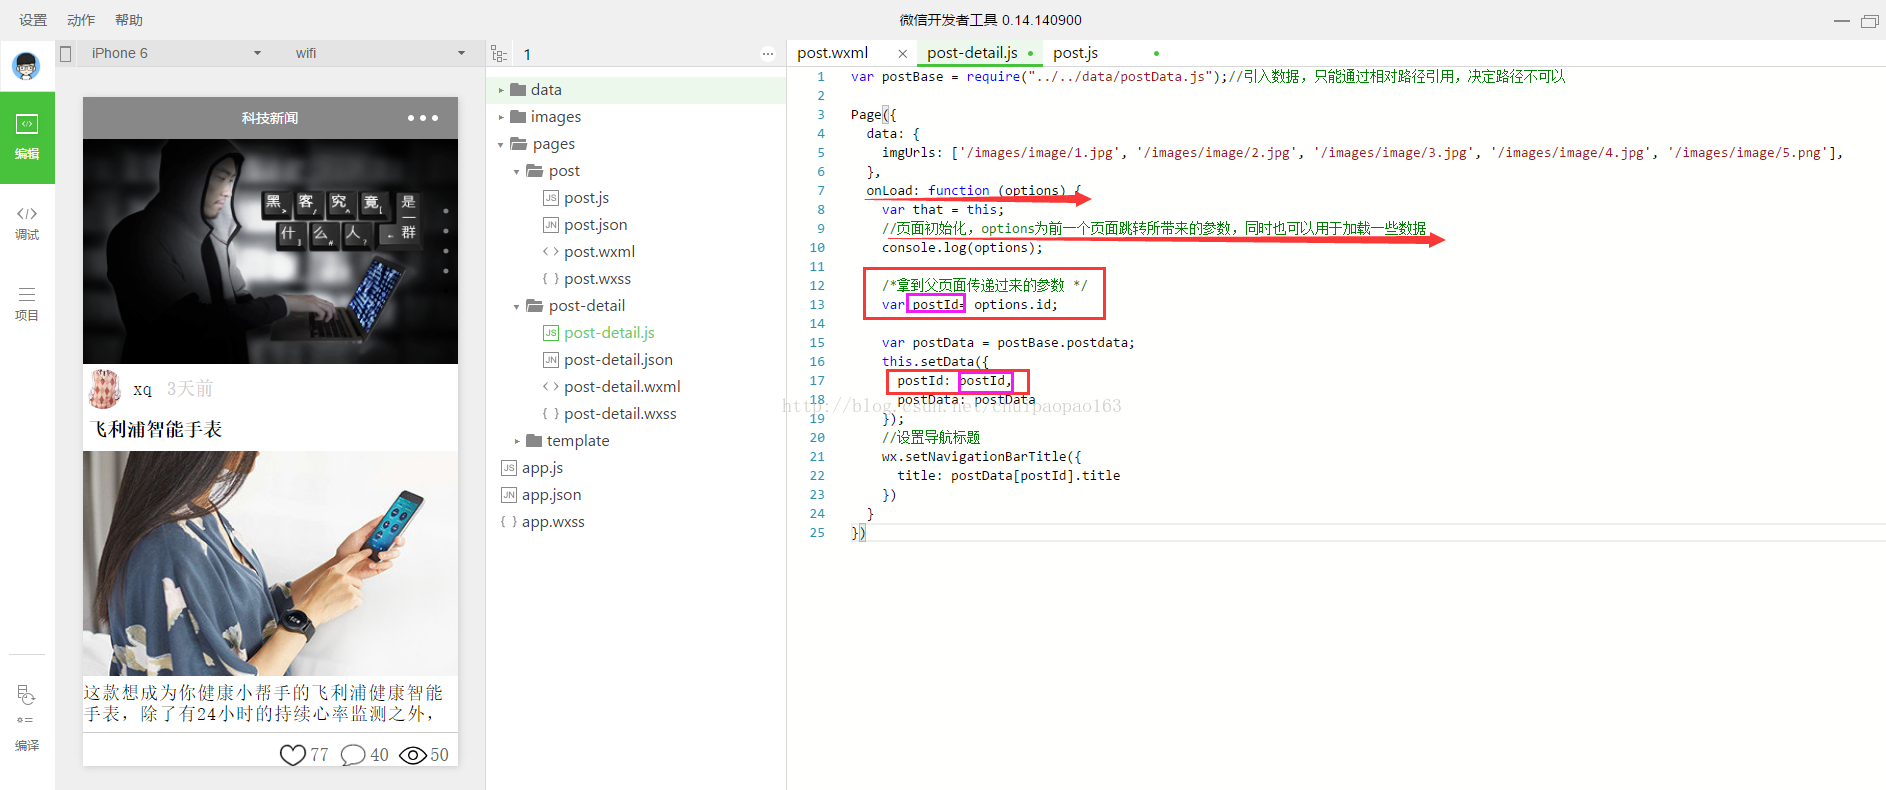Open simulator three-dot menu in 科技新闻 header
Viewport: 1886px width, 790px height.
(x=423, y=118)
